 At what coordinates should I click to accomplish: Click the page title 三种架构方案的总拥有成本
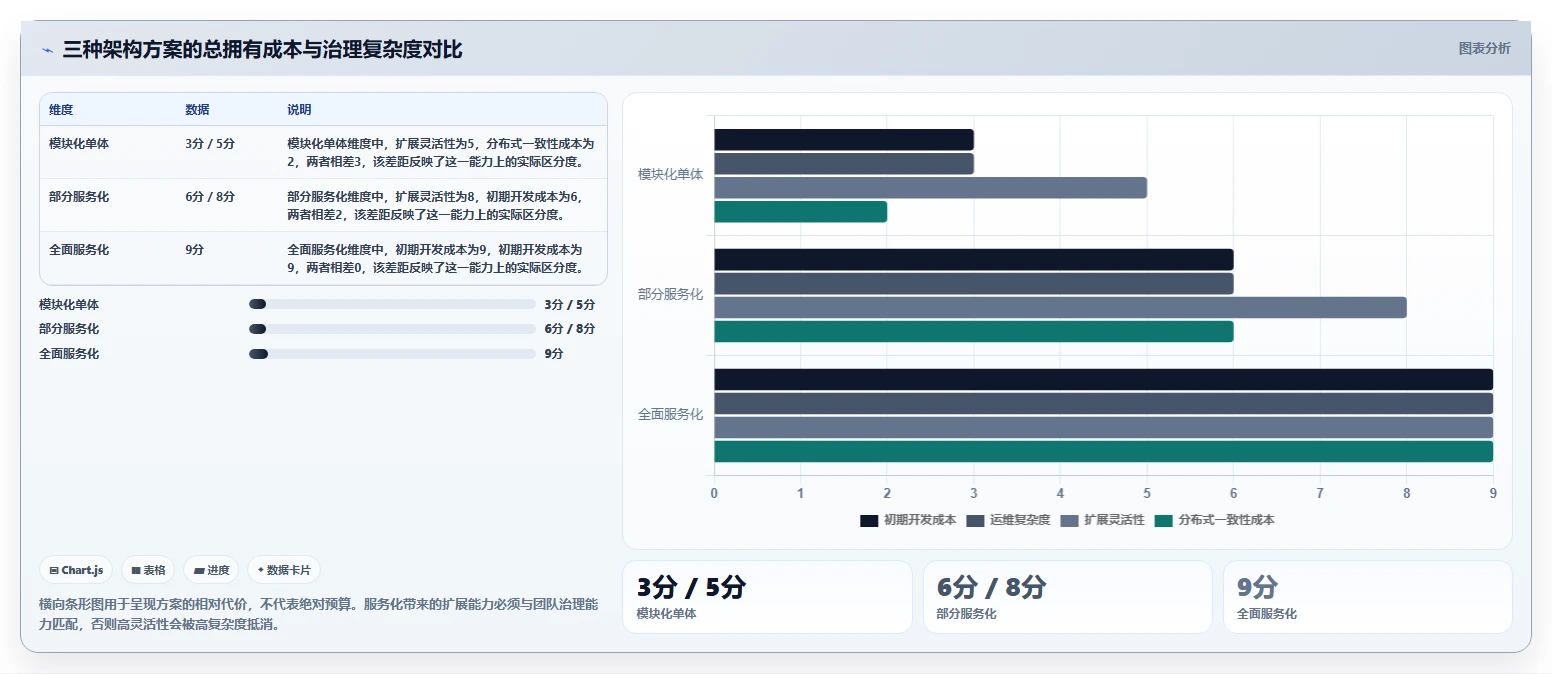pos(262,50)
